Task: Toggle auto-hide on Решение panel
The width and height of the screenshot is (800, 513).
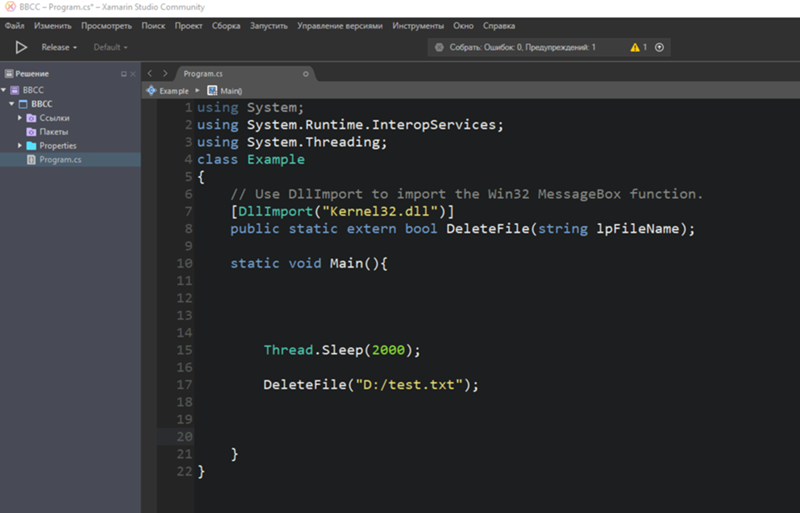Action: pos(123,74)
